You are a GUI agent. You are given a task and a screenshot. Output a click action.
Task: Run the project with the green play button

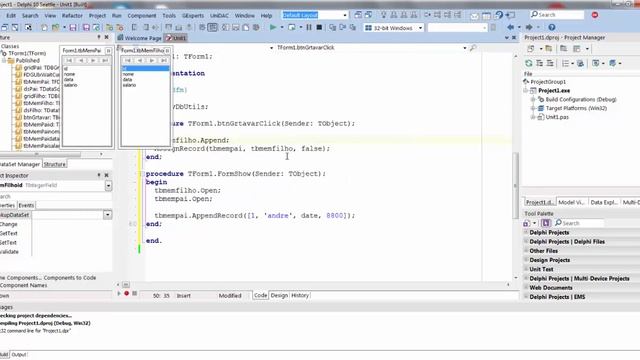(273, 27)
